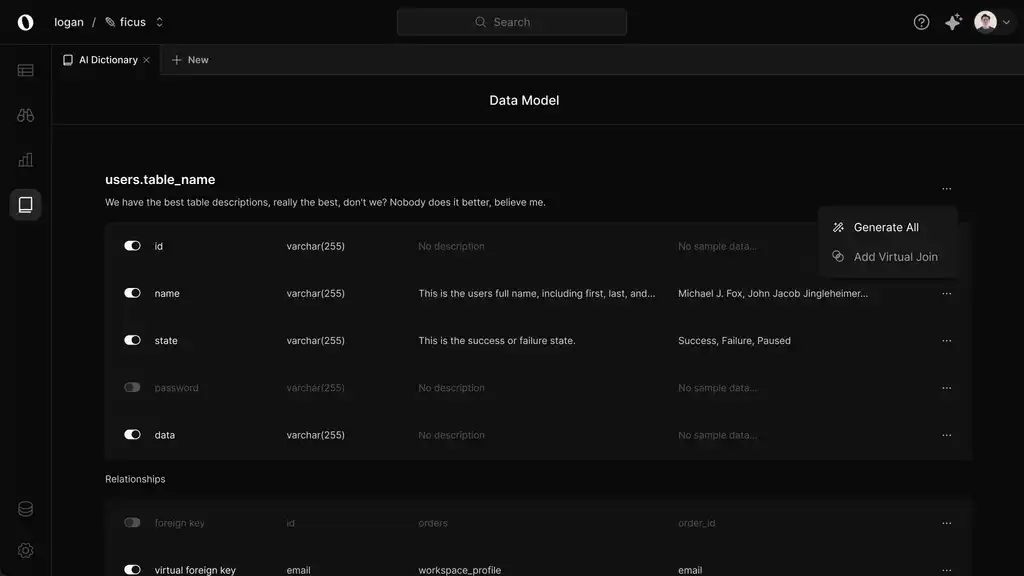Enable the password column toggle
The height and width of the screenshot is (576, 1024).
tap(132, 387)
